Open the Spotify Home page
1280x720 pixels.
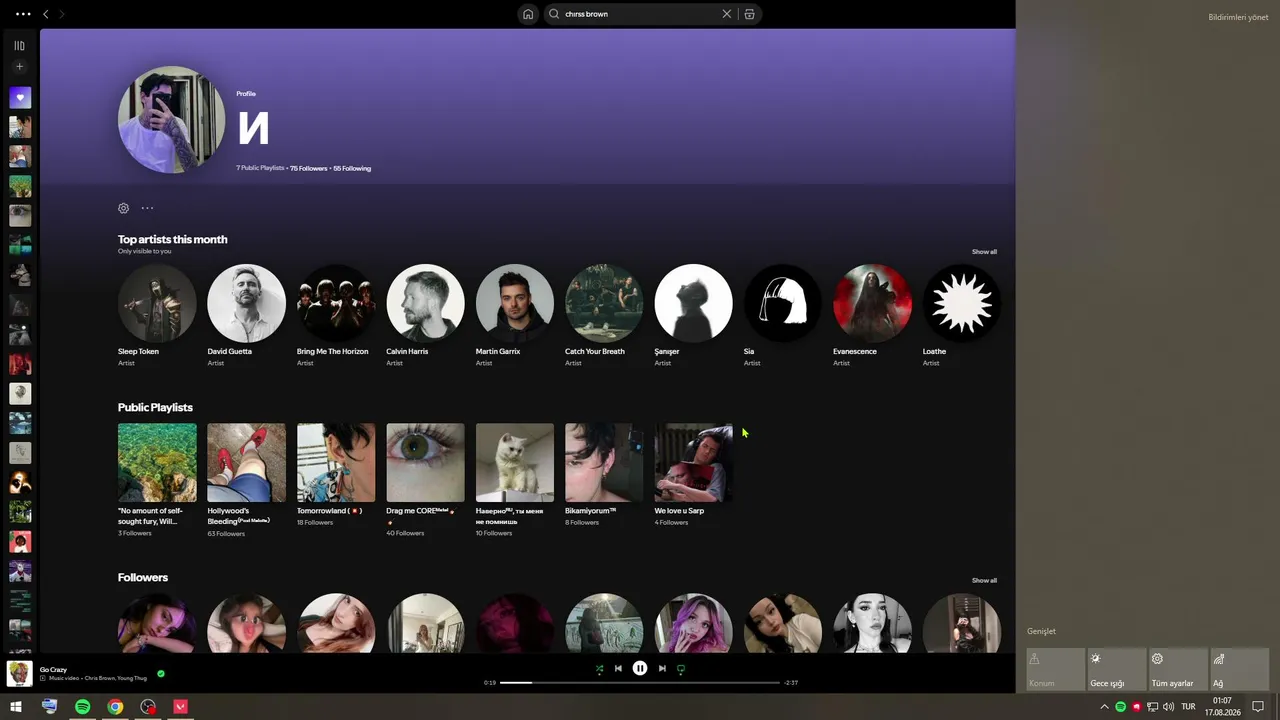coord(528,14)
